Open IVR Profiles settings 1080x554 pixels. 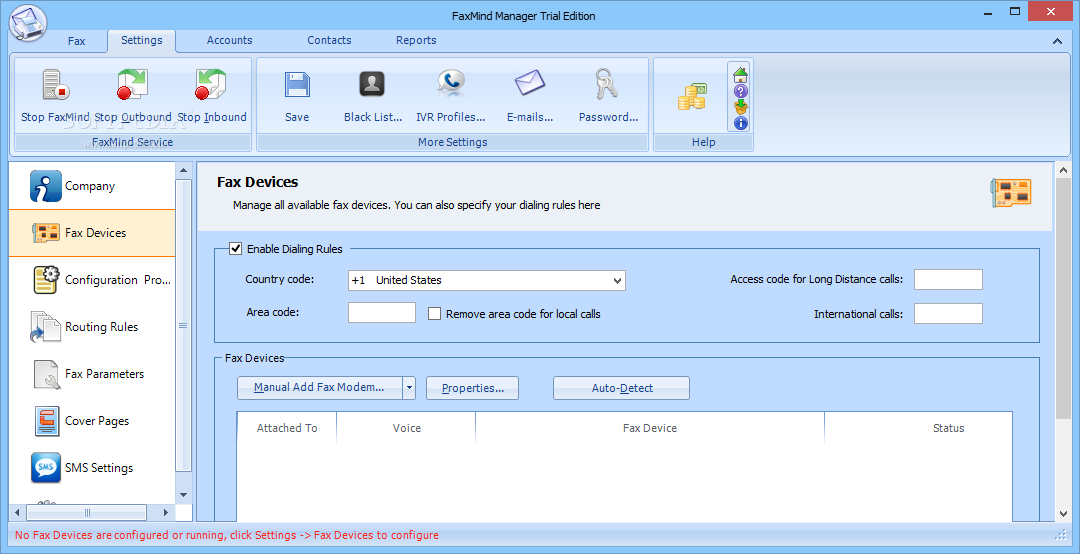point(450,96)
